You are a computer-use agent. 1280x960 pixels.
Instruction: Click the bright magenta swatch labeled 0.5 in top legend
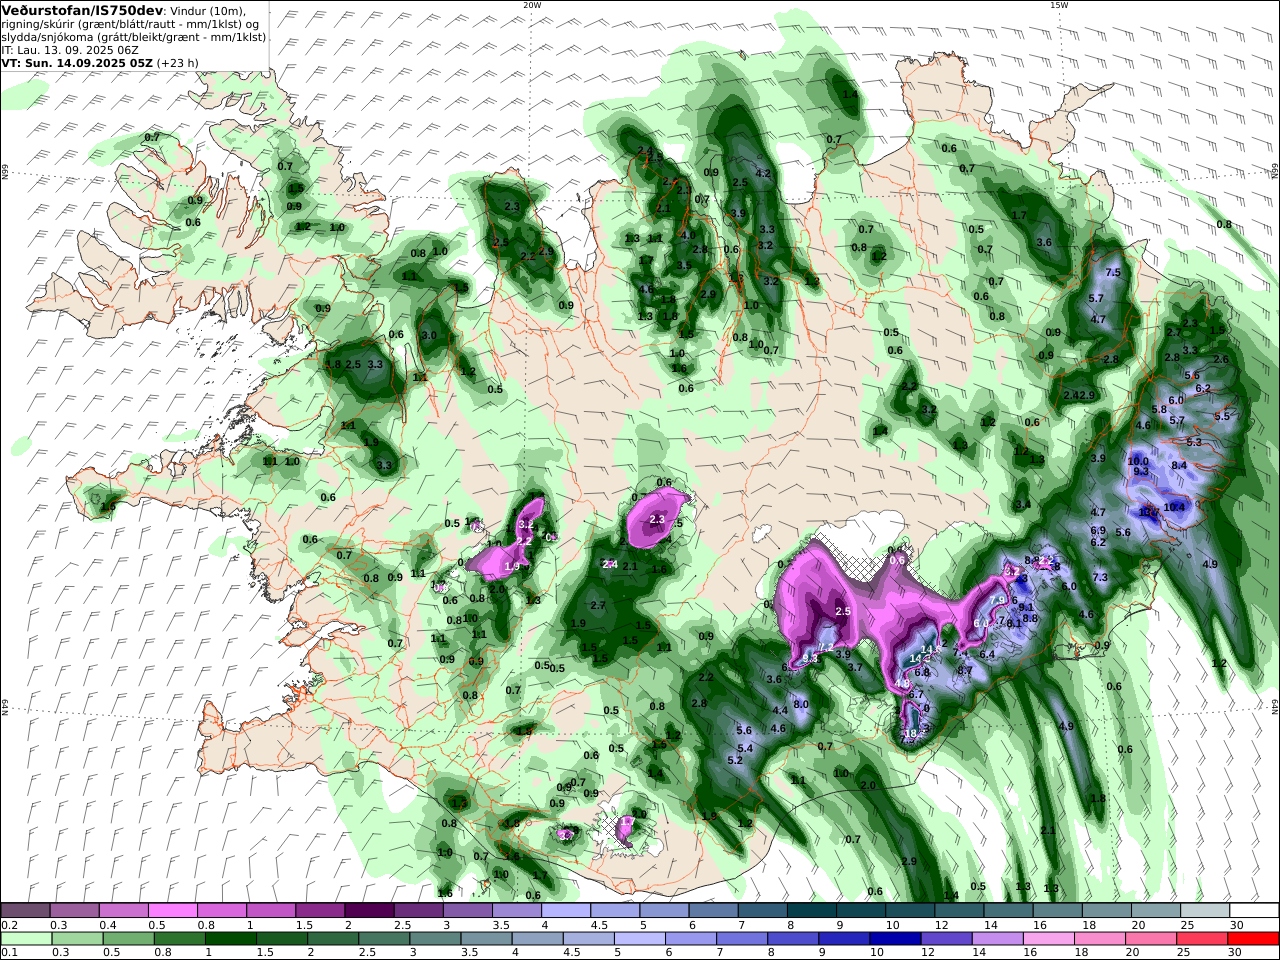pos(173,911)
